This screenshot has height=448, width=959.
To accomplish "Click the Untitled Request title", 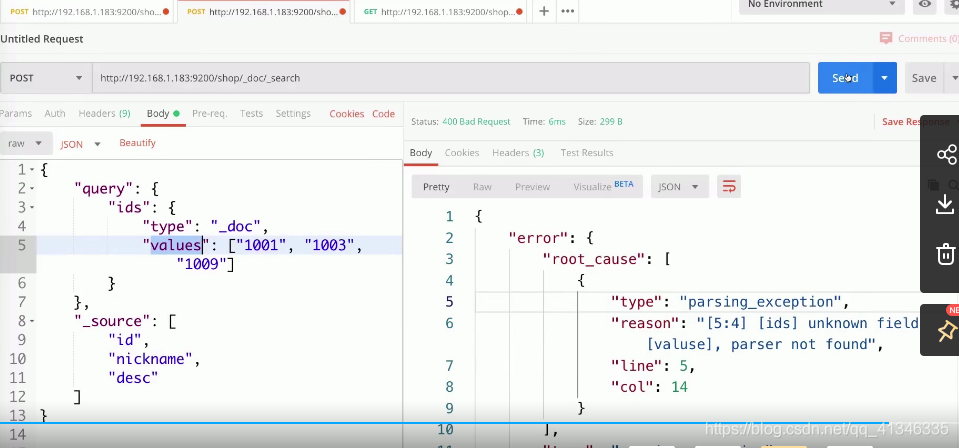I will (x=42, y=39).
